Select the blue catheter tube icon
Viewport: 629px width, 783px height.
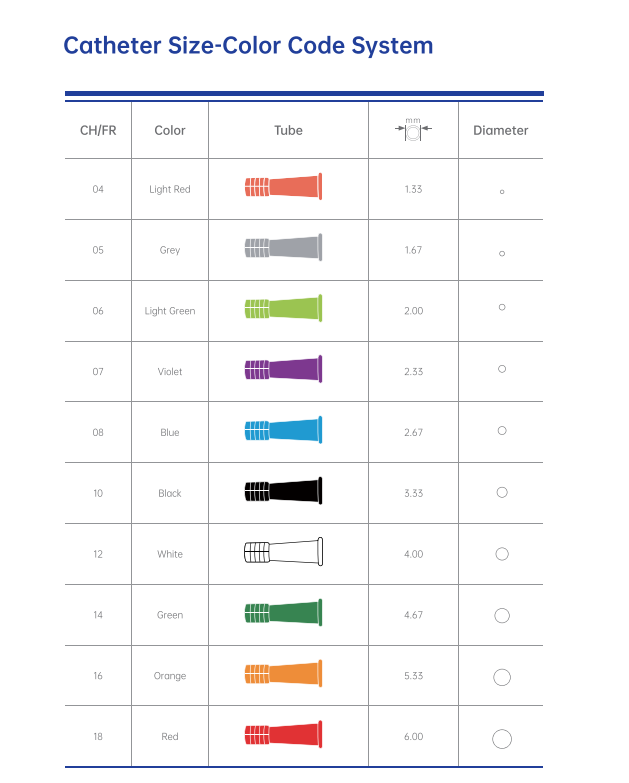[x=284, y=431]
